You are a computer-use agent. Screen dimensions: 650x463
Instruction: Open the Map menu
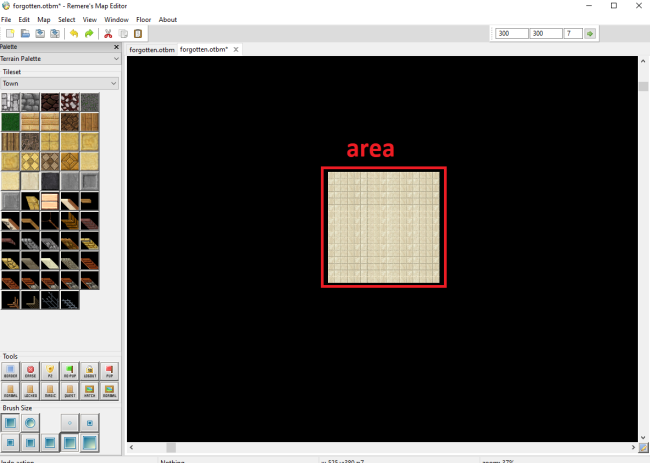pos(43,19)
